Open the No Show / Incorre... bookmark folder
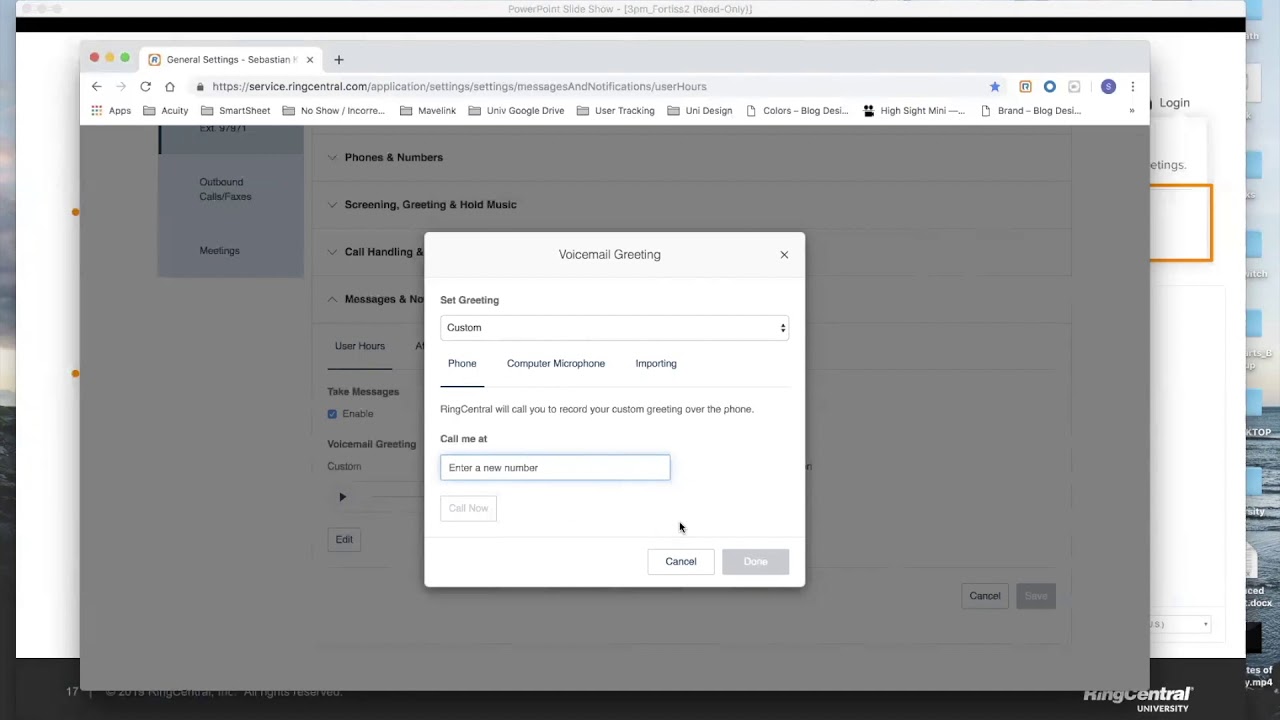Screen dimensions: 1280x720 tap(333, 111)
